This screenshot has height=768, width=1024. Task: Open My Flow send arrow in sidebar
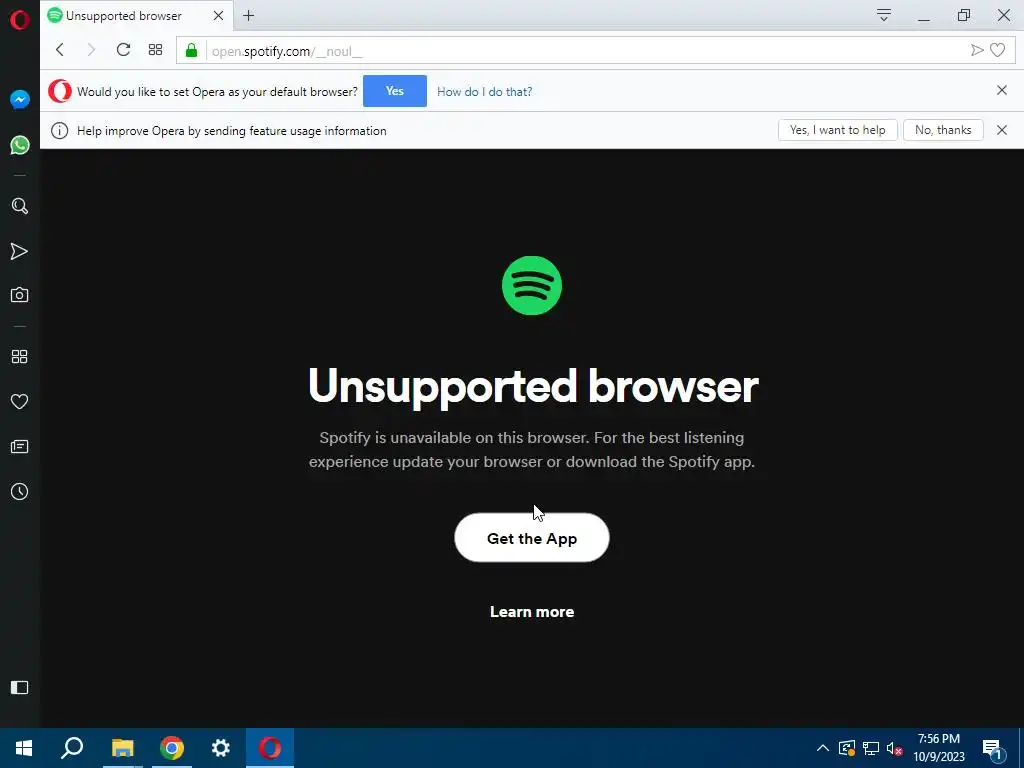[x=20, y=251]
